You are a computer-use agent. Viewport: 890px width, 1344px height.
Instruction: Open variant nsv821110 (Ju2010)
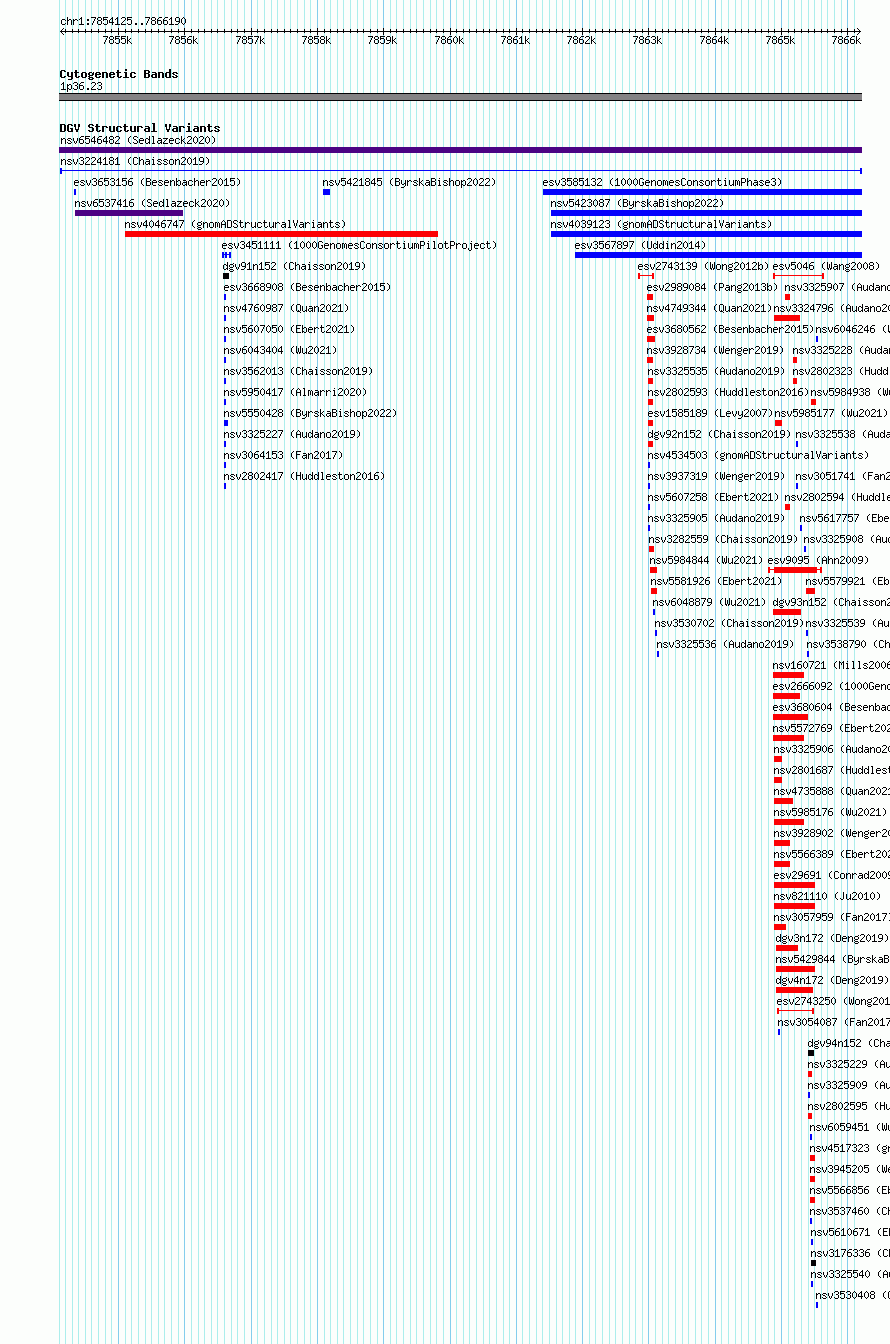point(828,896)
